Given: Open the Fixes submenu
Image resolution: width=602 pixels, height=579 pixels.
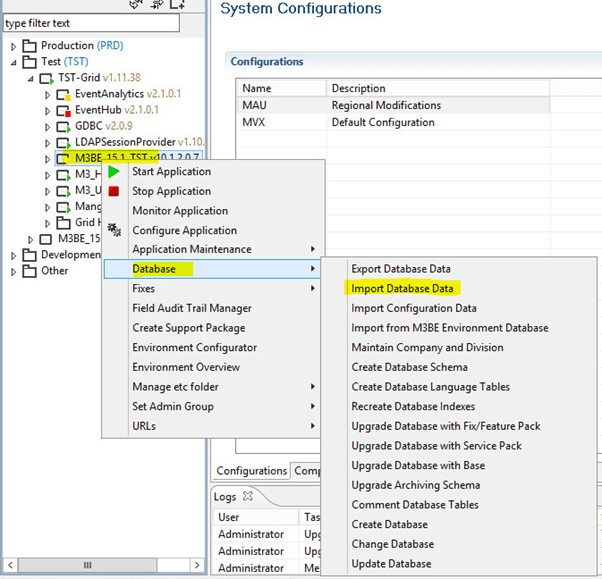Looking at the screenshot, I should pyautogui.click(x=144, y=288).
